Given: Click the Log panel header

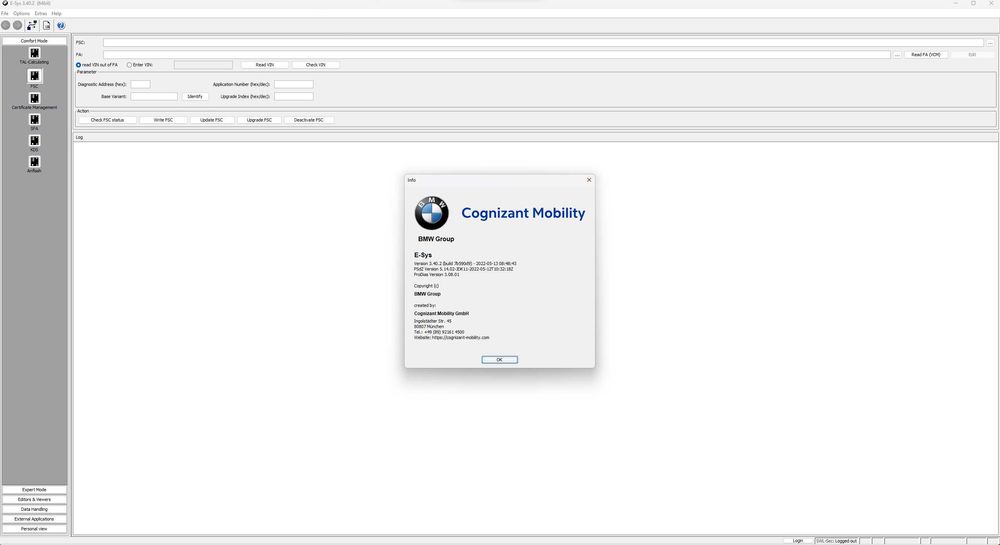Looking at the screenshot, I should (536, 137).
